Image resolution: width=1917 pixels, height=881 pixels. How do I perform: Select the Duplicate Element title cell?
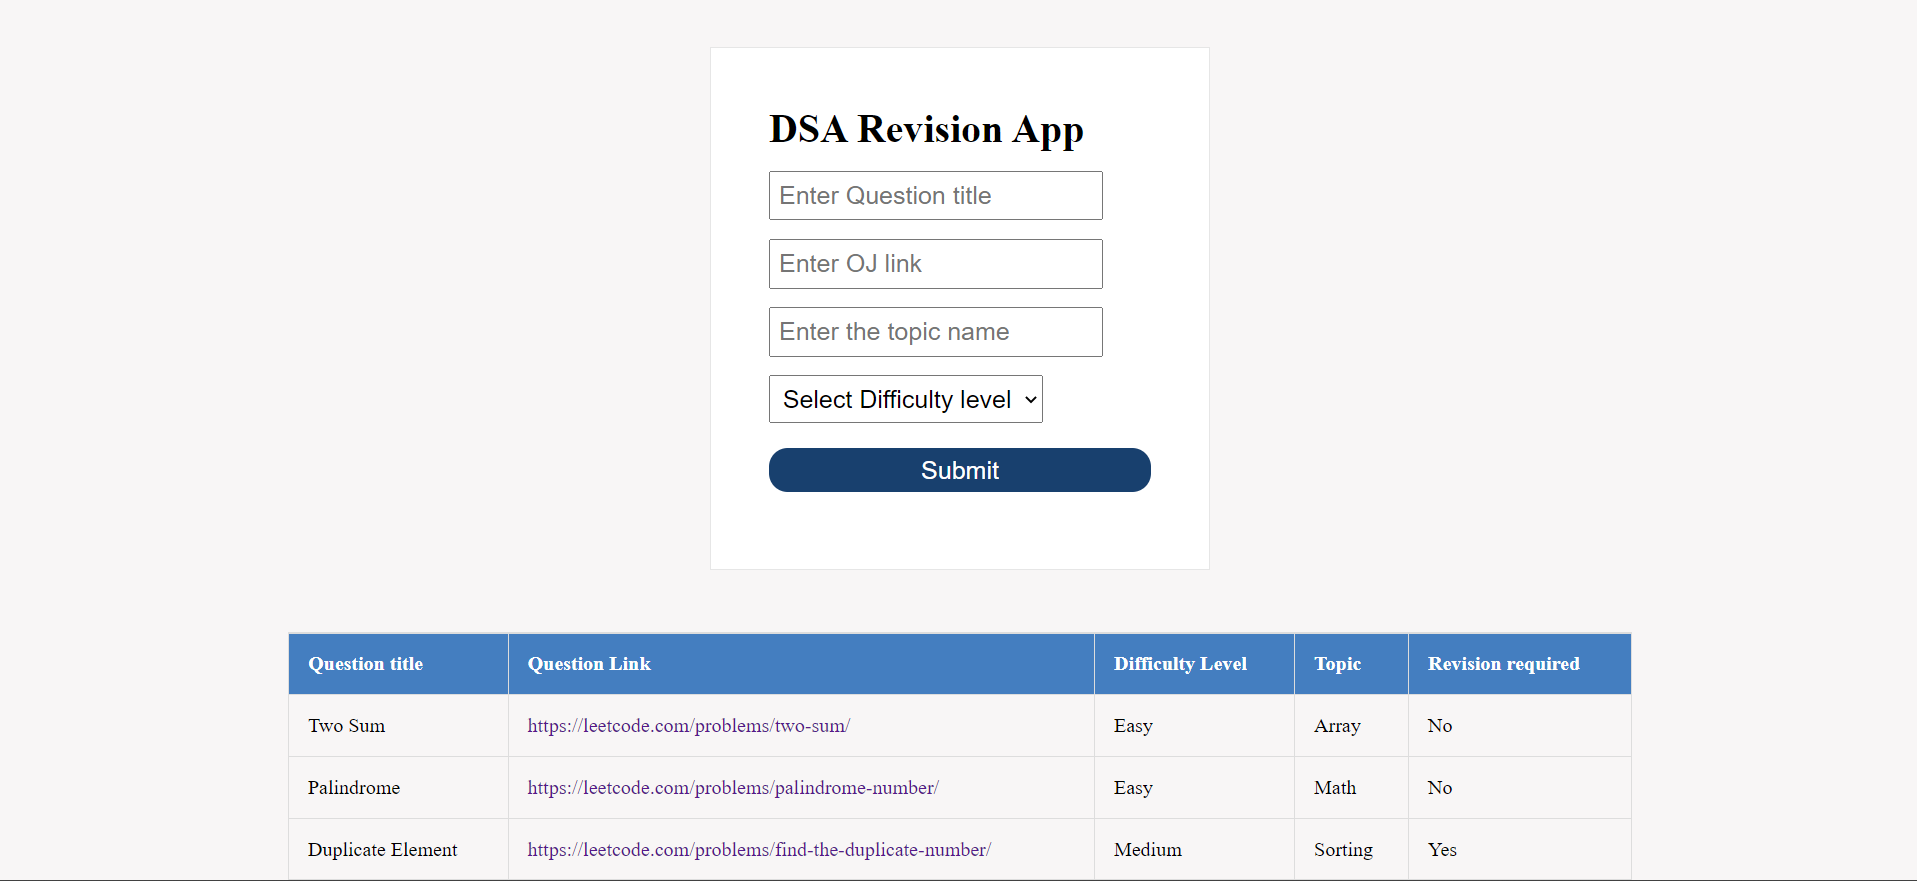(398, 850)
